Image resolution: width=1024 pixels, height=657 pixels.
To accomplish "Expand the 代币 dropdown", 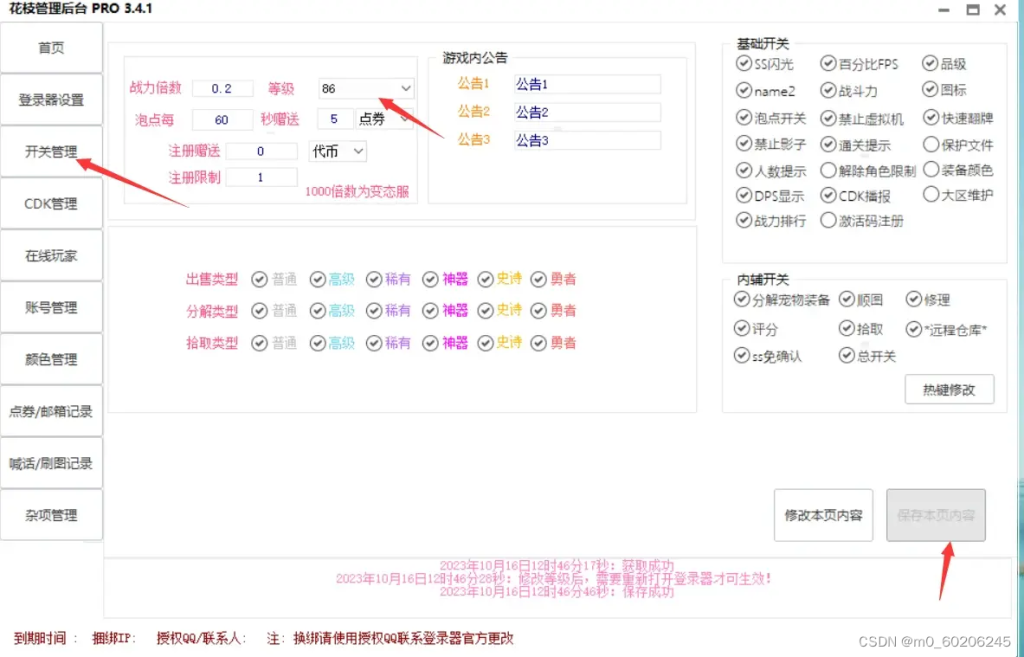I will click(x=338, y=151).
